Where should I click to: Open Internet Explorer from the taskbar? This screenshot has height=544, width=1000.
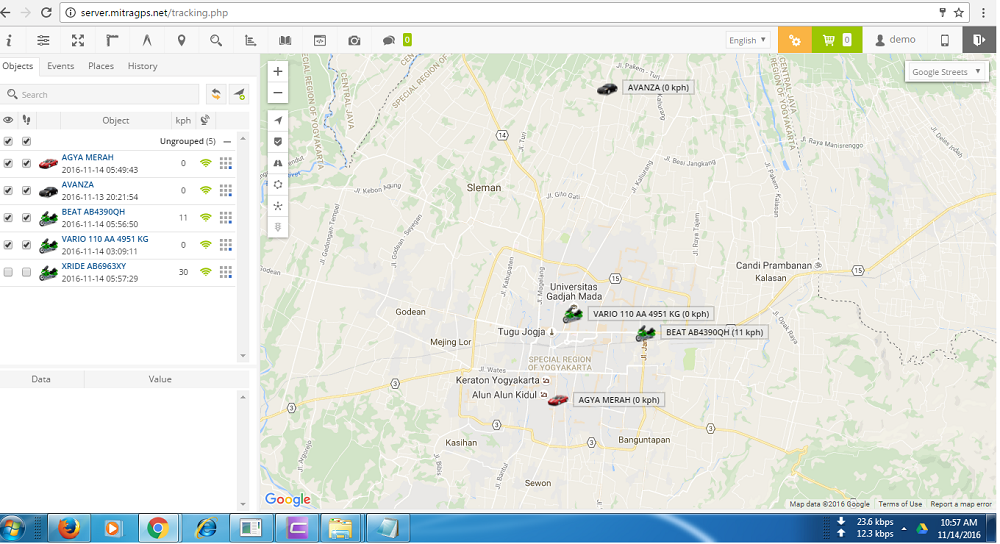click(x=205, y=529)
